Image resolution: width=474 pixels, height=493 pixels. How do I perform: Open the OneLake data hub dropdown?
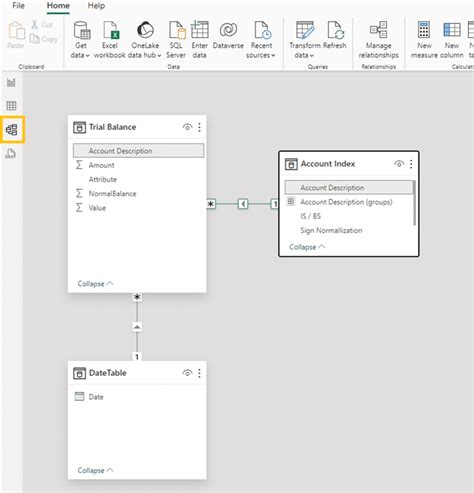tap(145, 40)
